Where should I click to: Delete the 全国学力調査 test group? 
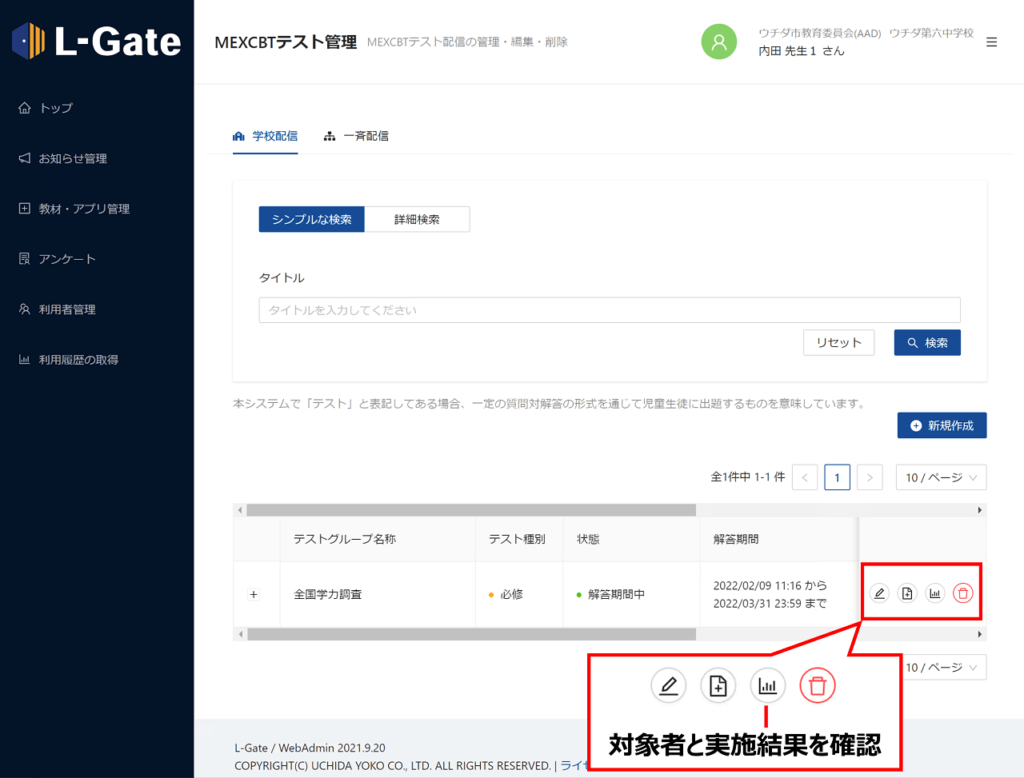click(963, 593)
